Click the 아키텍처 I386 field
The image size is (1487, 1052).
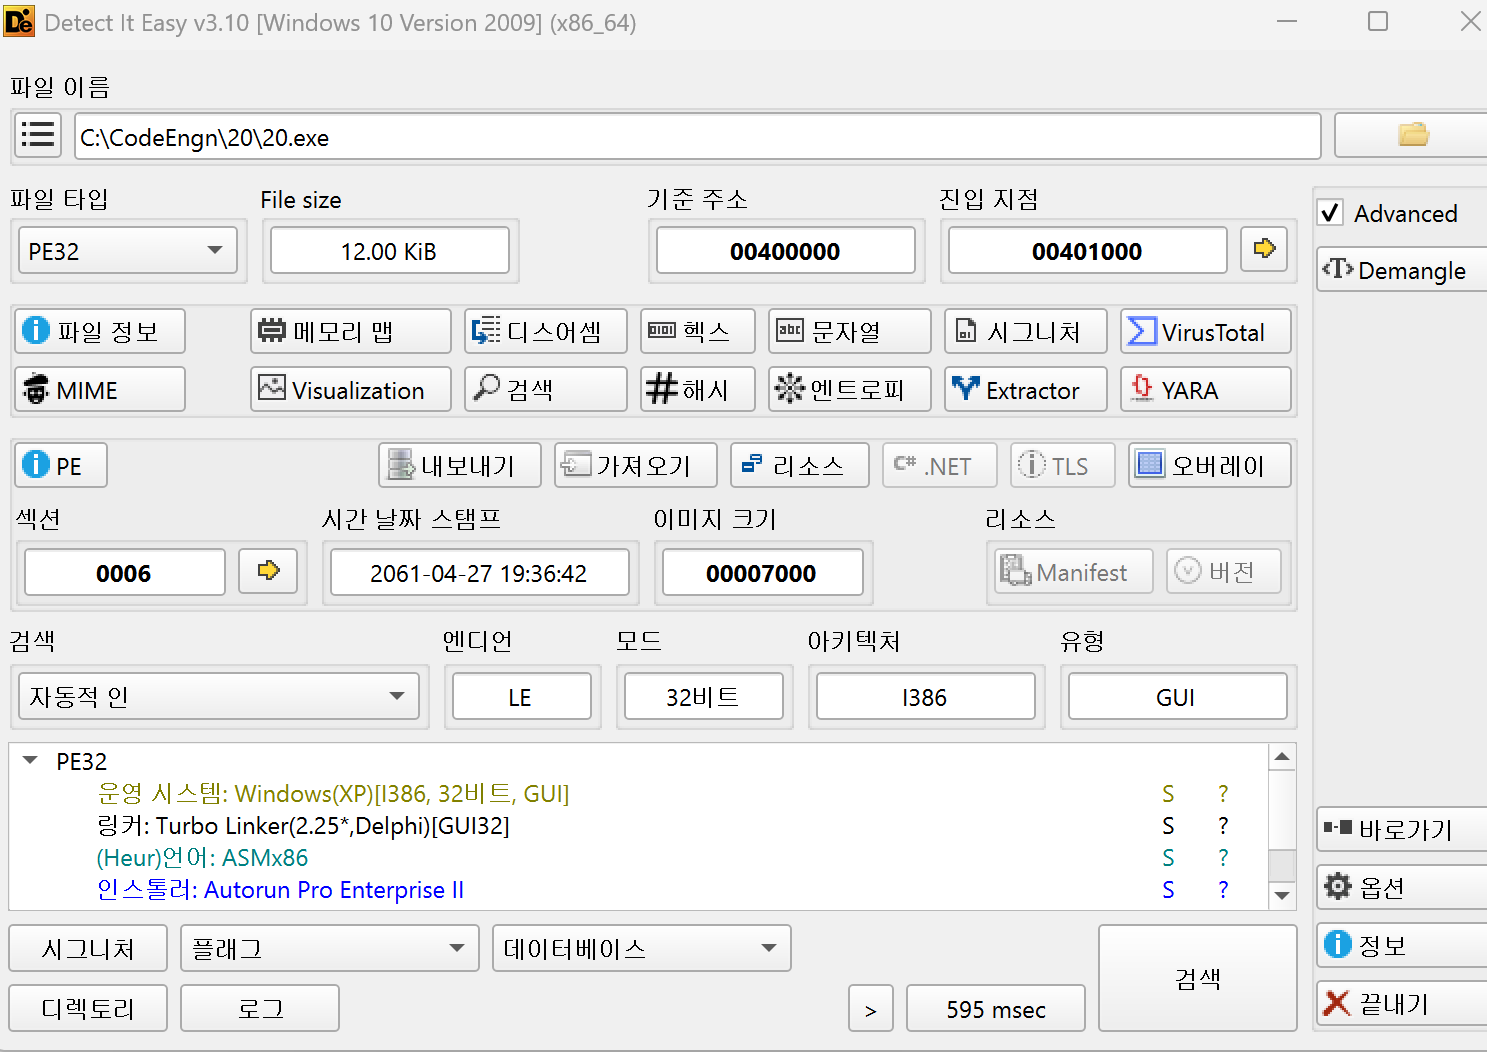926,696
